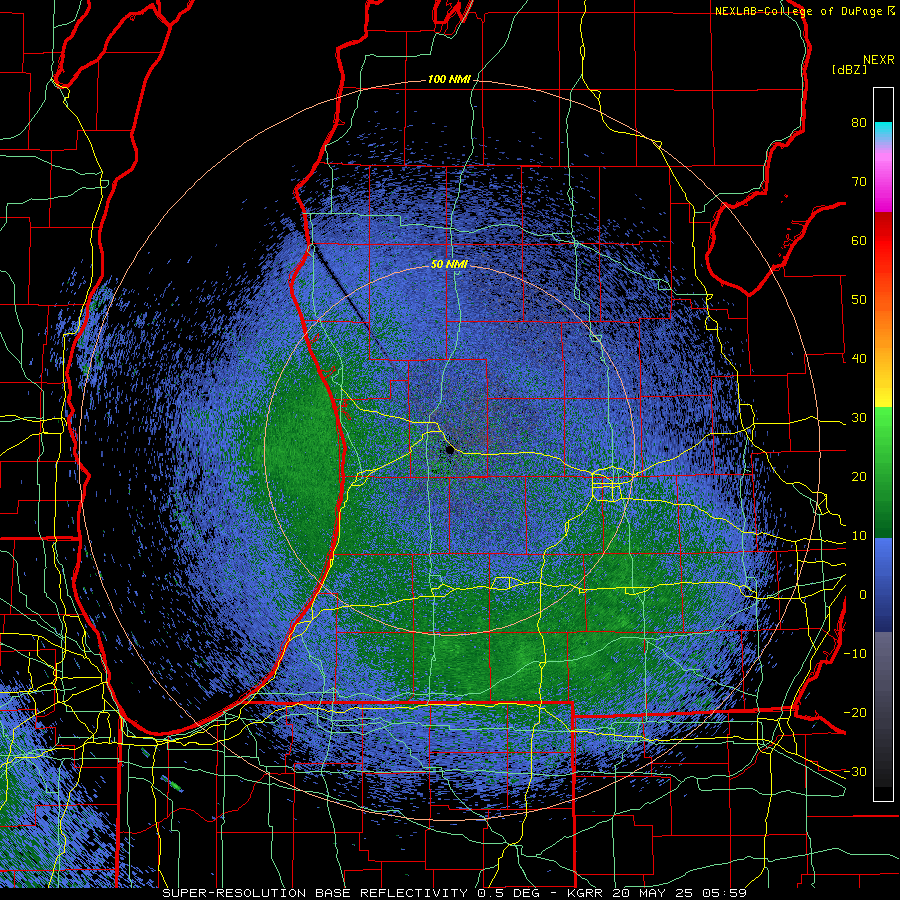Click the 05:59 timestamp in caption
The image size is (900, 900).
pos(726,893)
